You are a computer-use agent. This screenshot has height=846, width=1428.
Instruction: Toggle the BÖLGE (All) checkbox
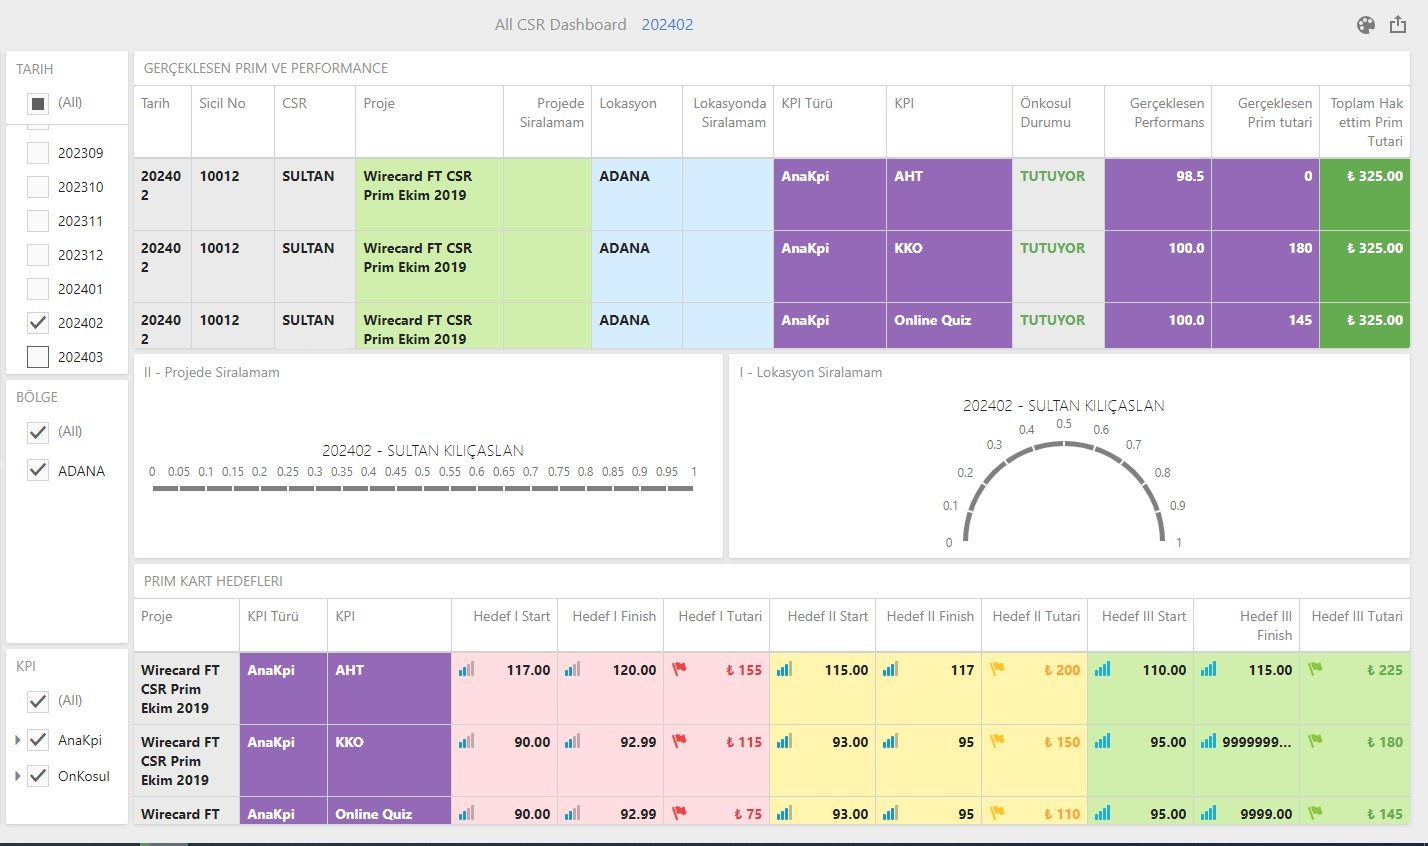pos(38,432)
